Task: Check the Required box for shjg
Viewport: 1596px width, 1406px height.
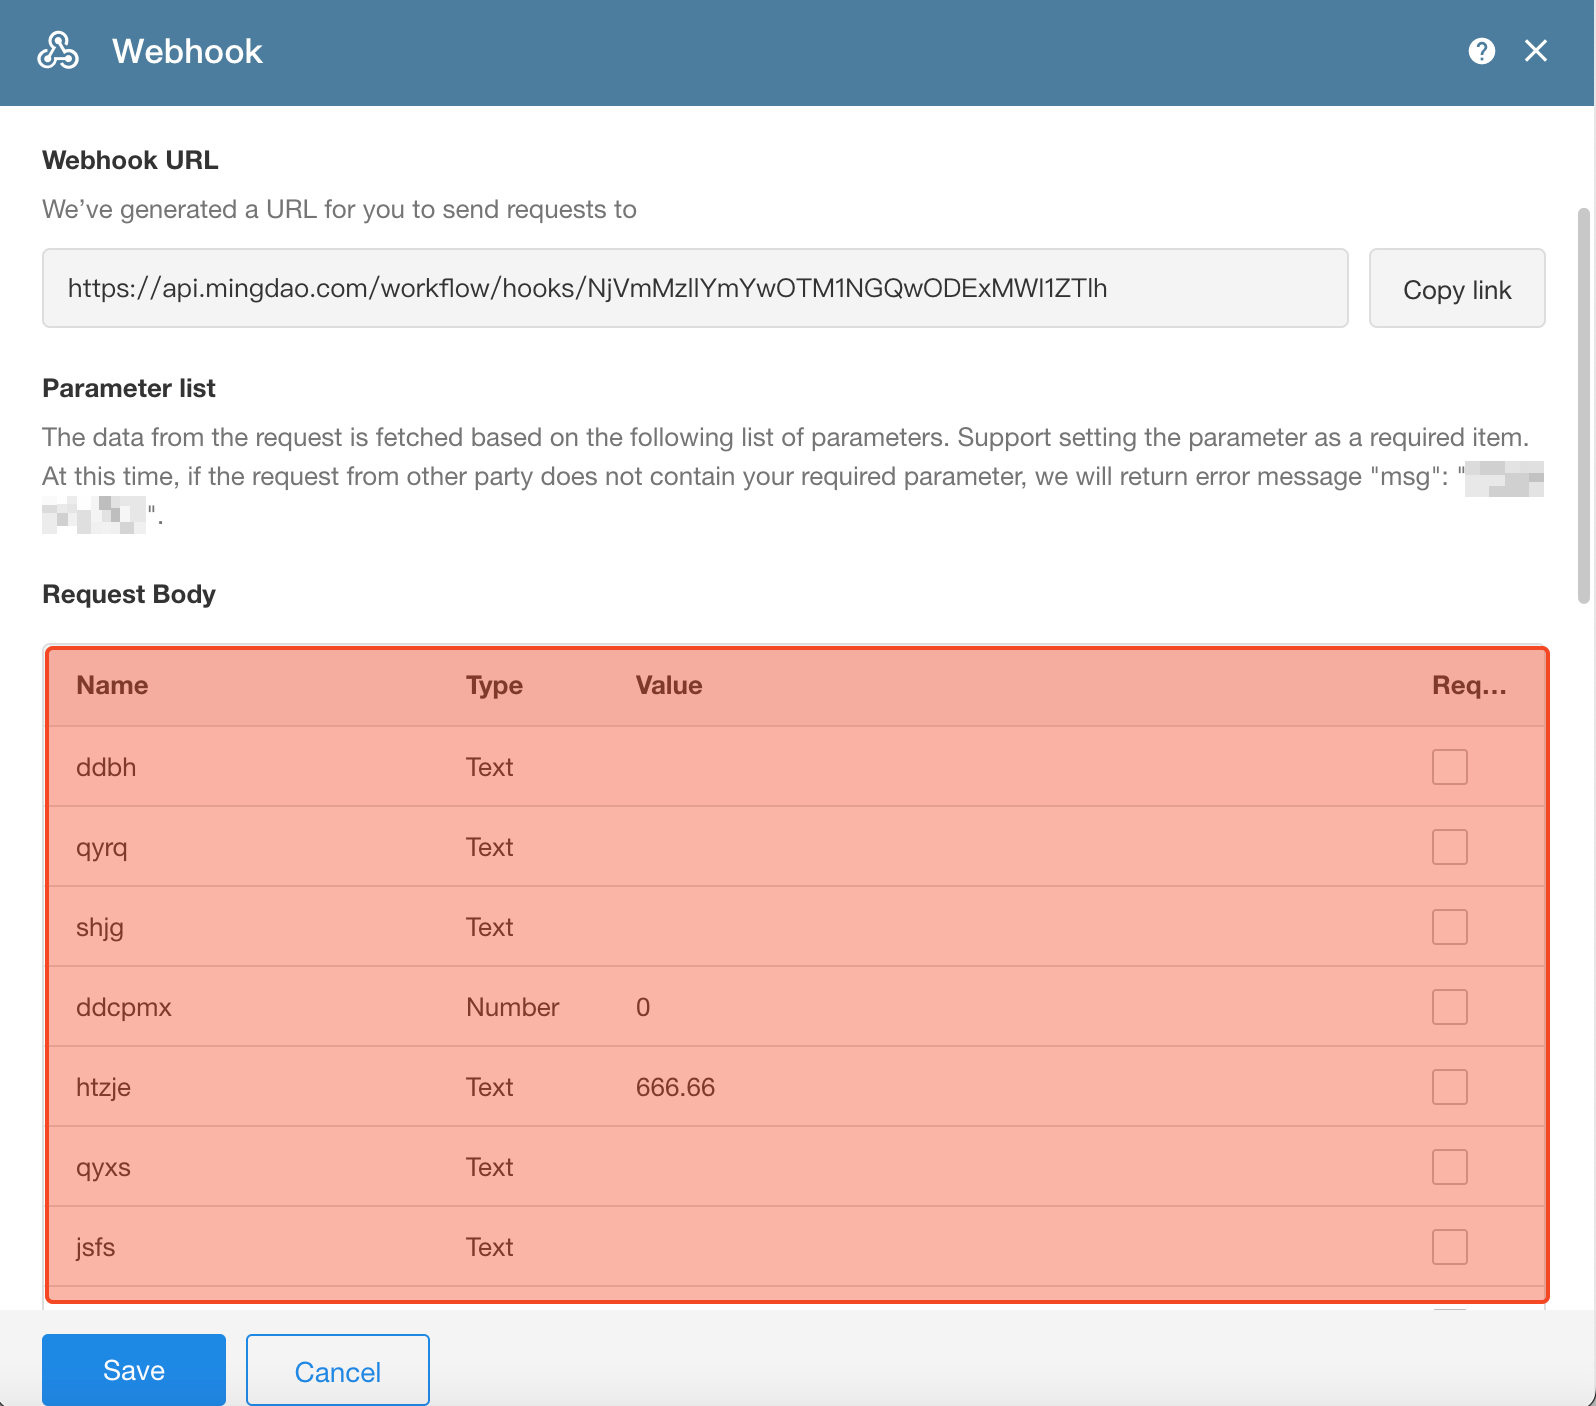Action: (x=1449, y=927)
